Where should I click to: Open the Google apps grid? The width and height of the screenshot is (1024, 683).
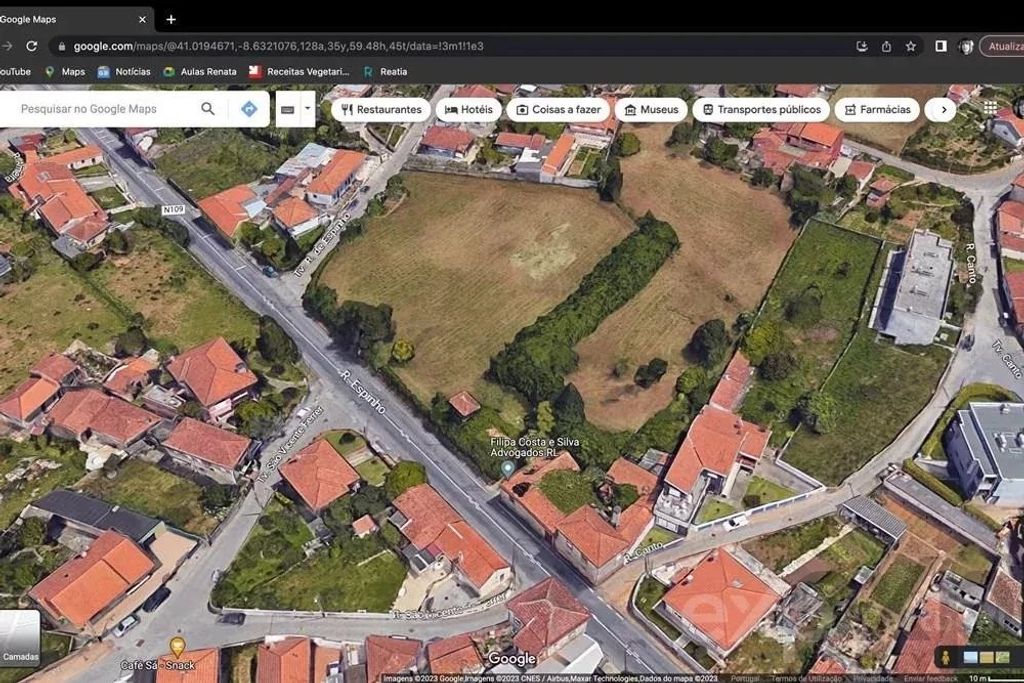tap(990, 108)
